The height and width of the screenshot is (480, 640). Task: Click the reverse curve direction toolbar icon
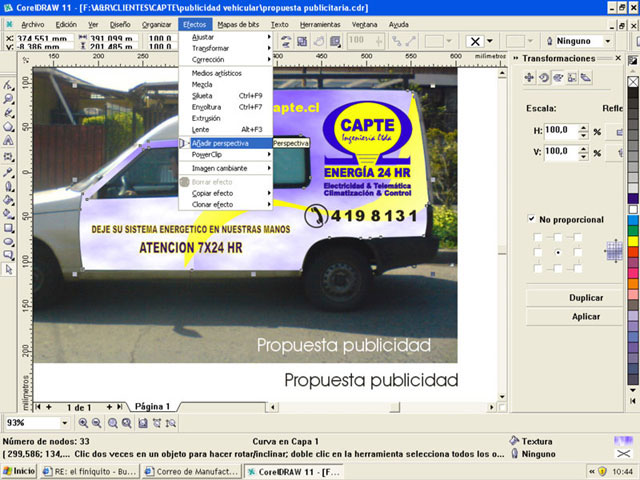tap(286, 41)
